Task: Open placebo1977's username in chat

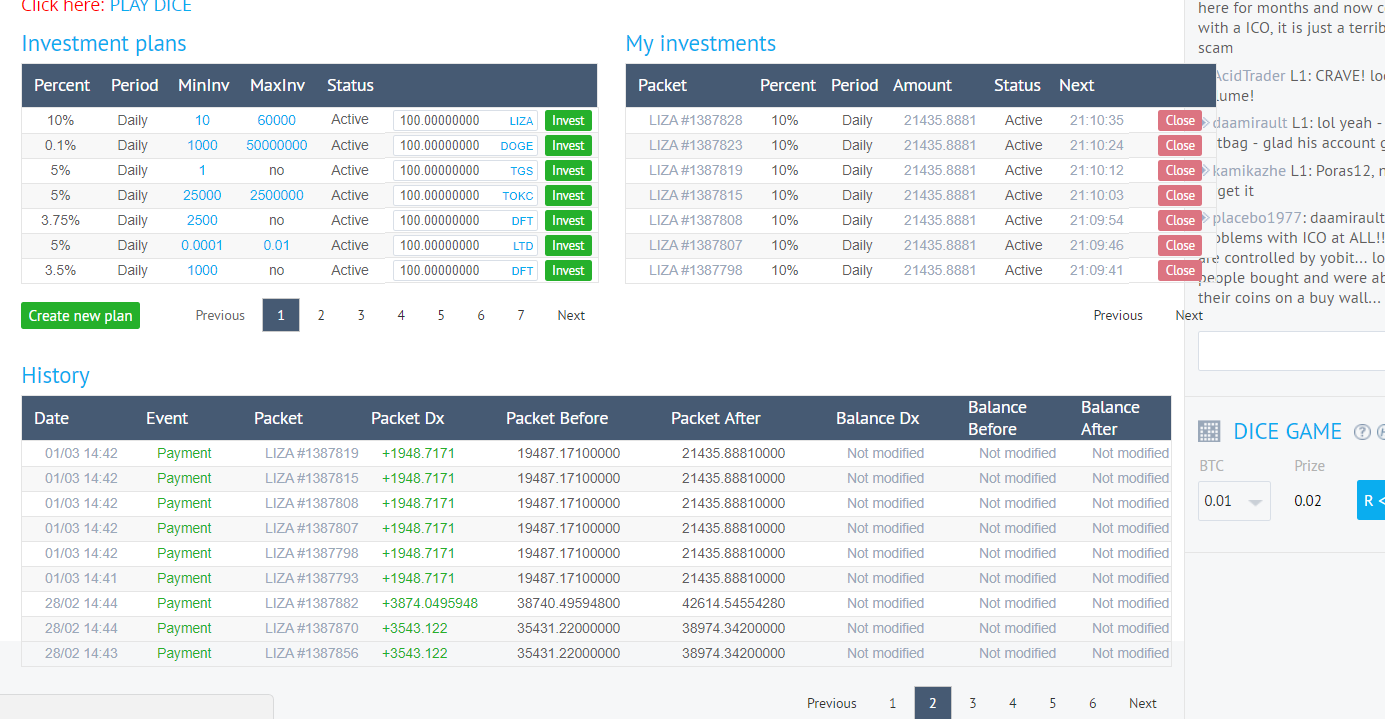Action: click(x=1258, y=218)
